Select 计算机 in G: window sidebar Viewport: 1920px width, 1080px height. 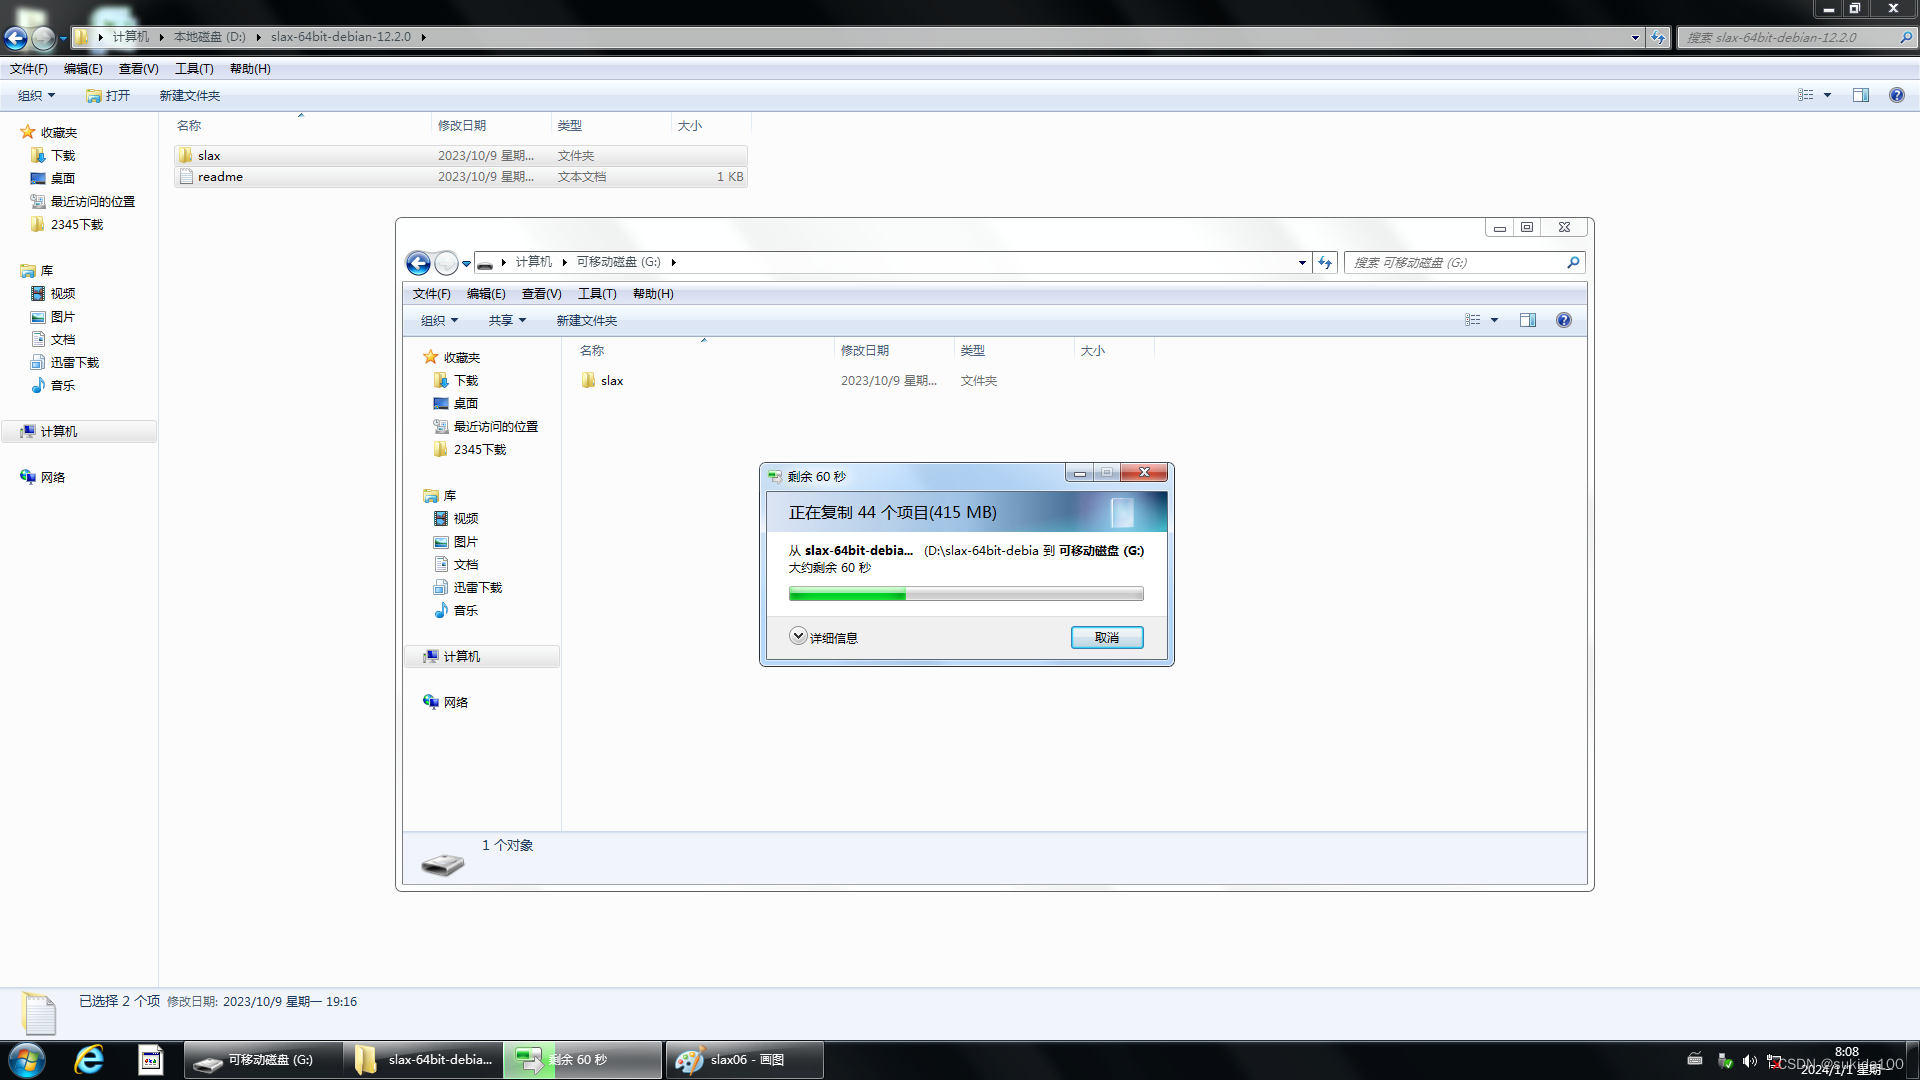[461, 657]
